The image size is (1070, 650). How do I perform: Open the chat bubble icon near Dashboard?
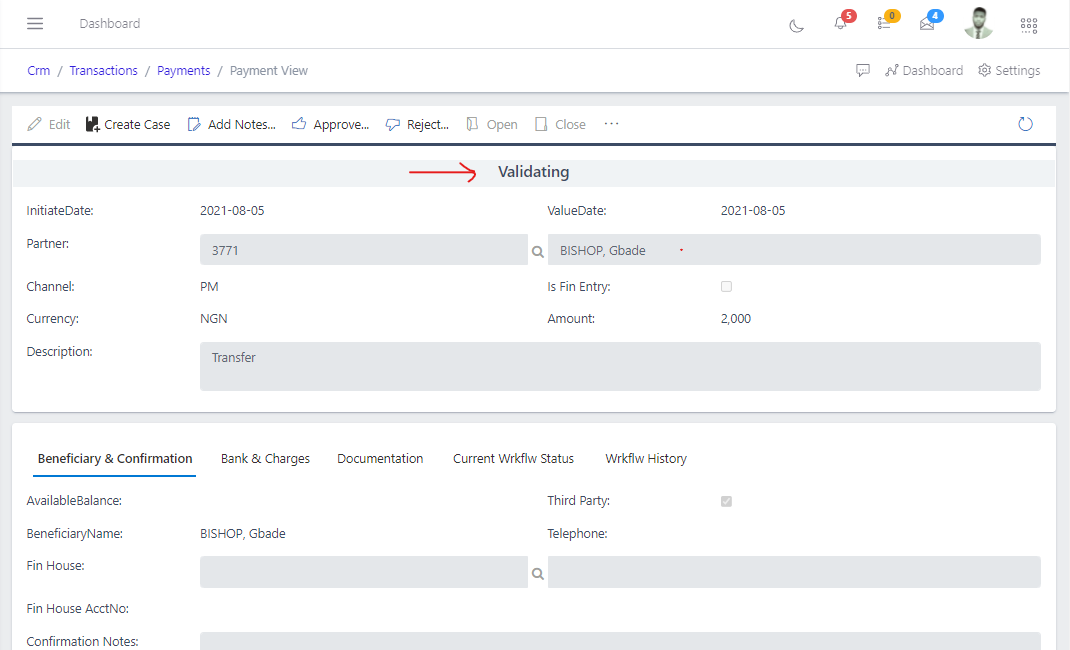[x=862, y=70]
